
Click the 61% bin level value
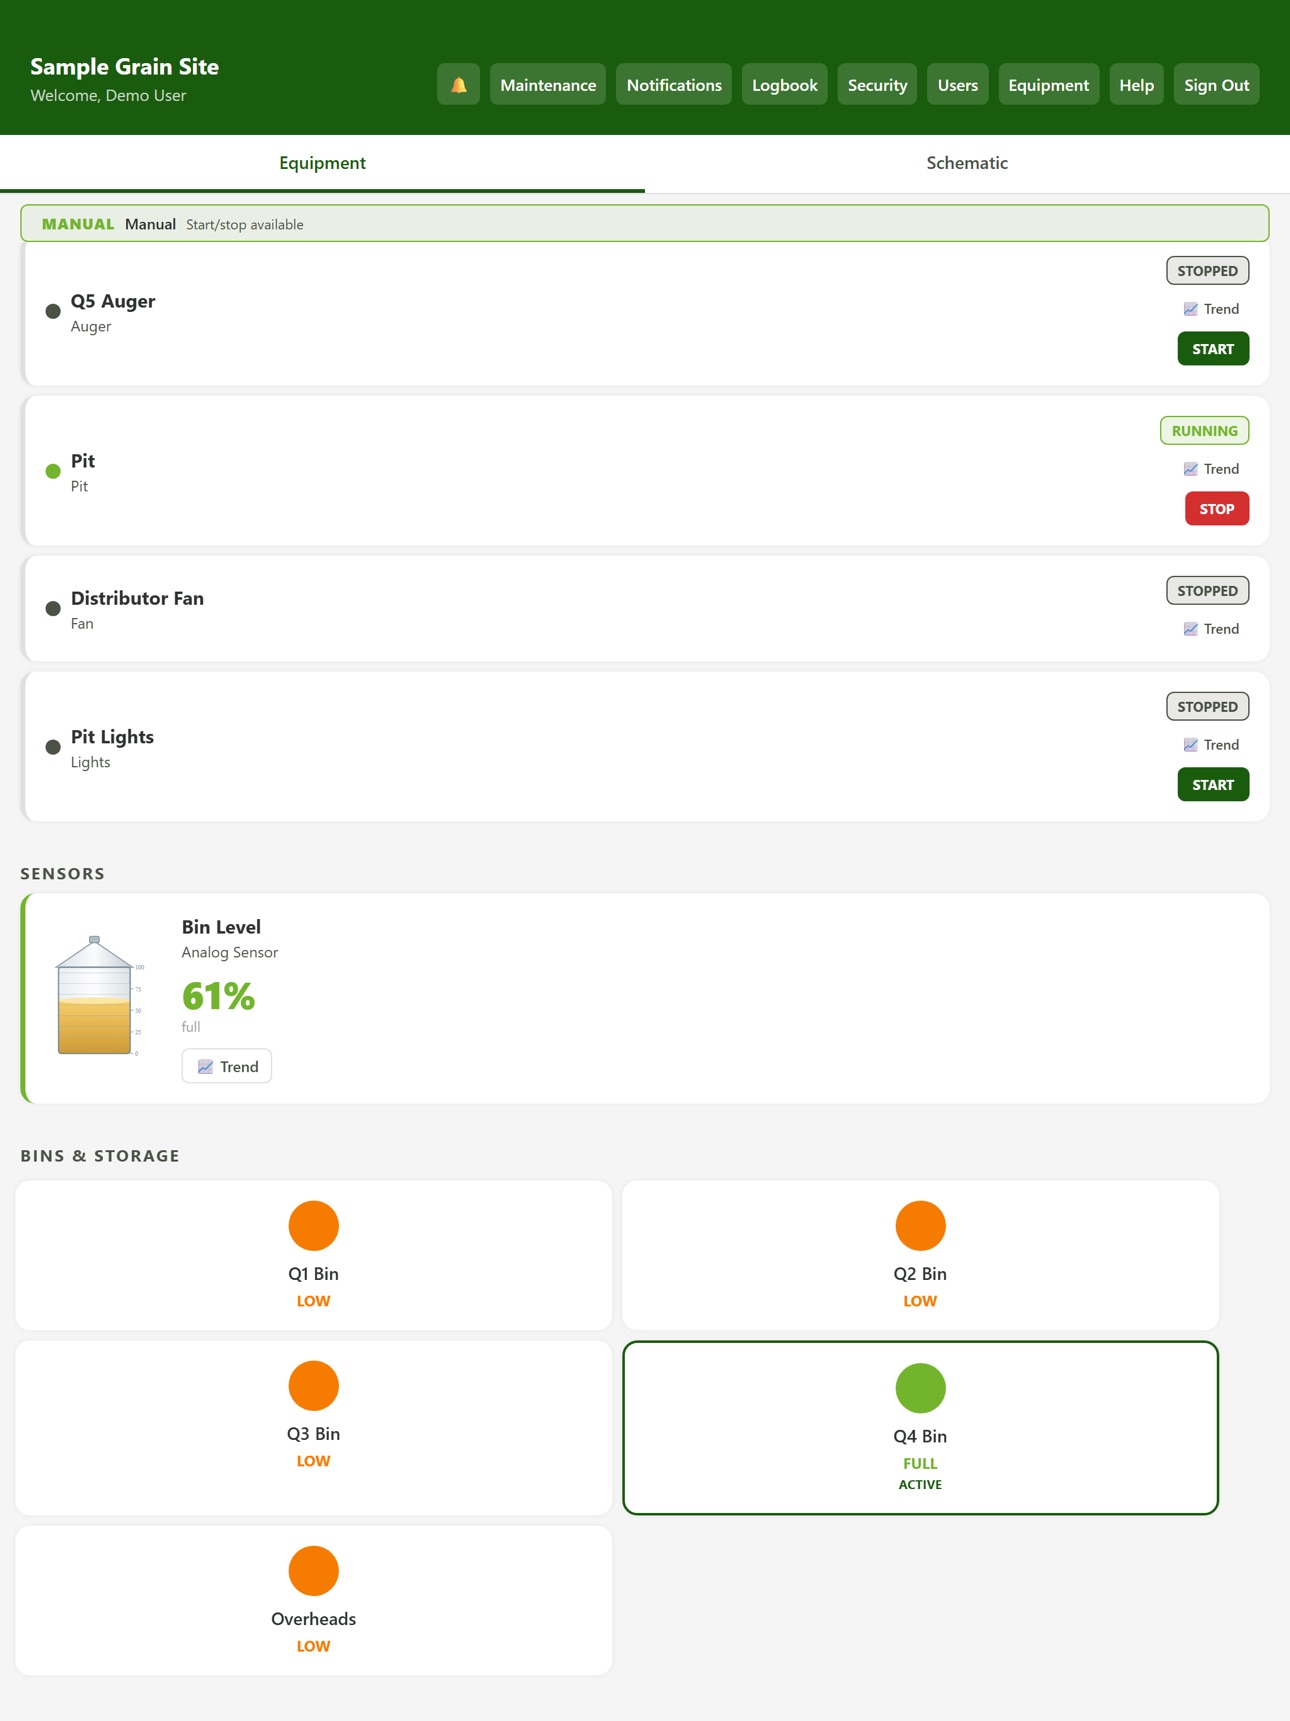tap(218, 996)
